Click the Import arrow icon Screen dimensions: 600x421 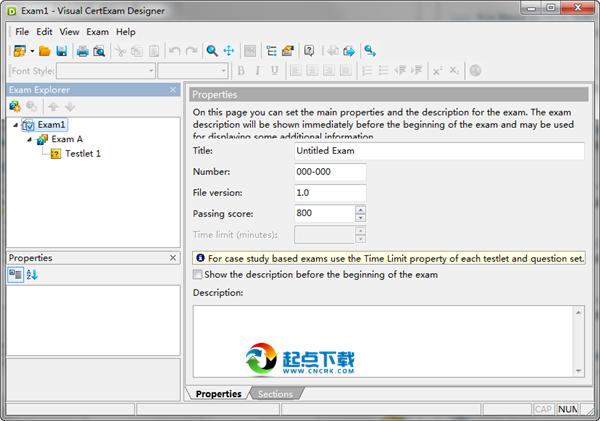[332, 51]
